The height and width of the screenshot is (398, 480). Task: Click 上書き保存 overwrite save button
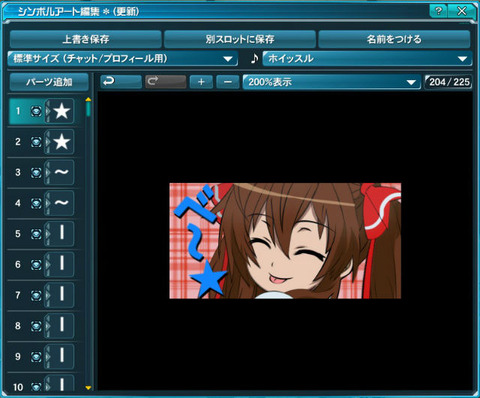tap(86, 39)
